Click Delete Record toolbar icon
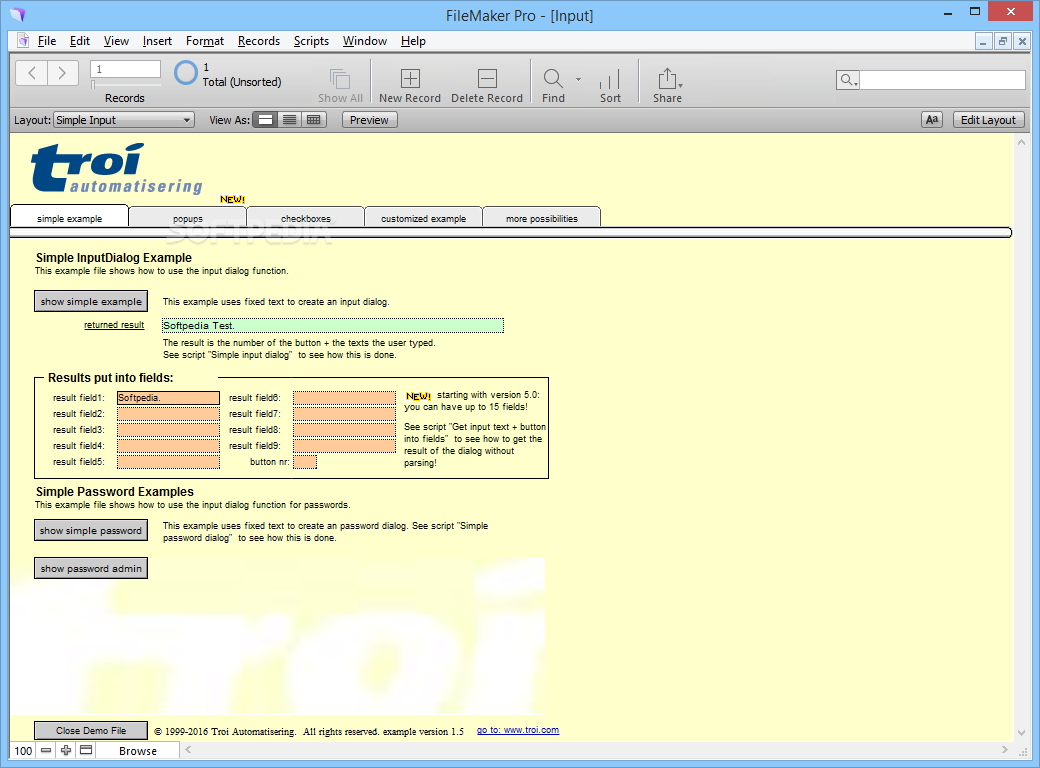The height and width of the screenshot is (768, 1040). pos(487,78)
